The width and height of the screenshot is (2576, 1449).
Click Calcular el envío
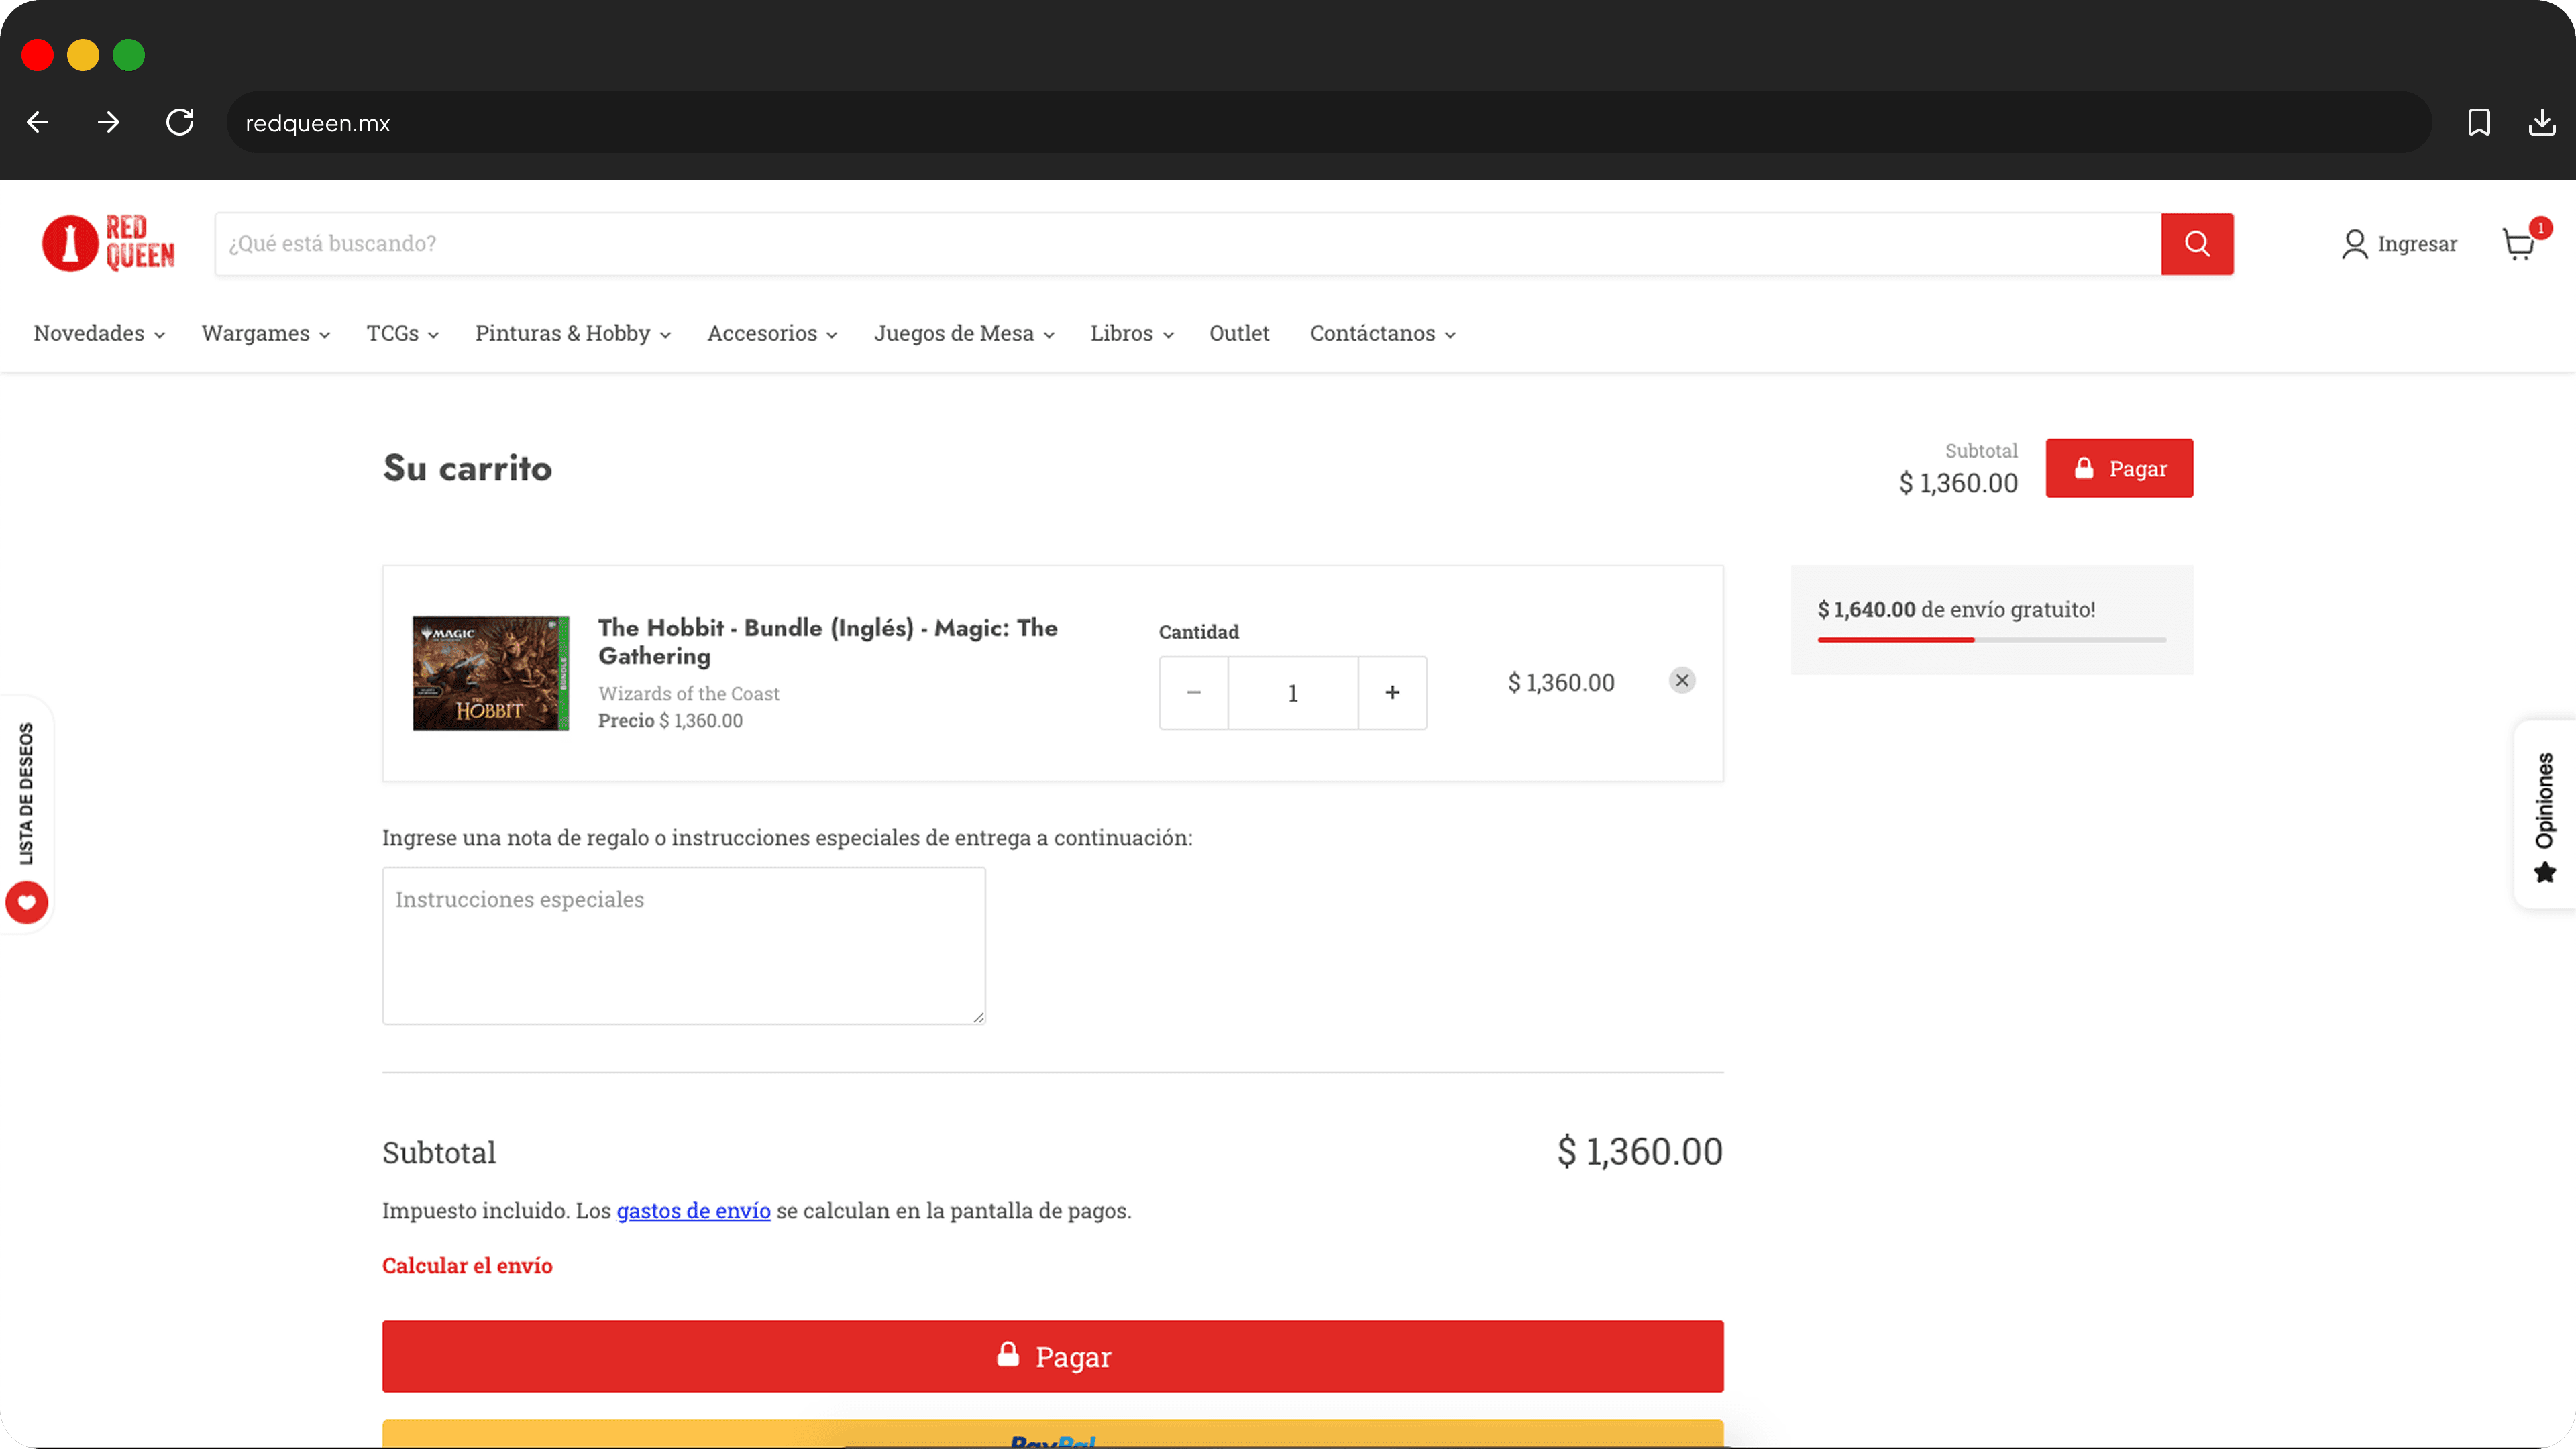pos(467,1265)
